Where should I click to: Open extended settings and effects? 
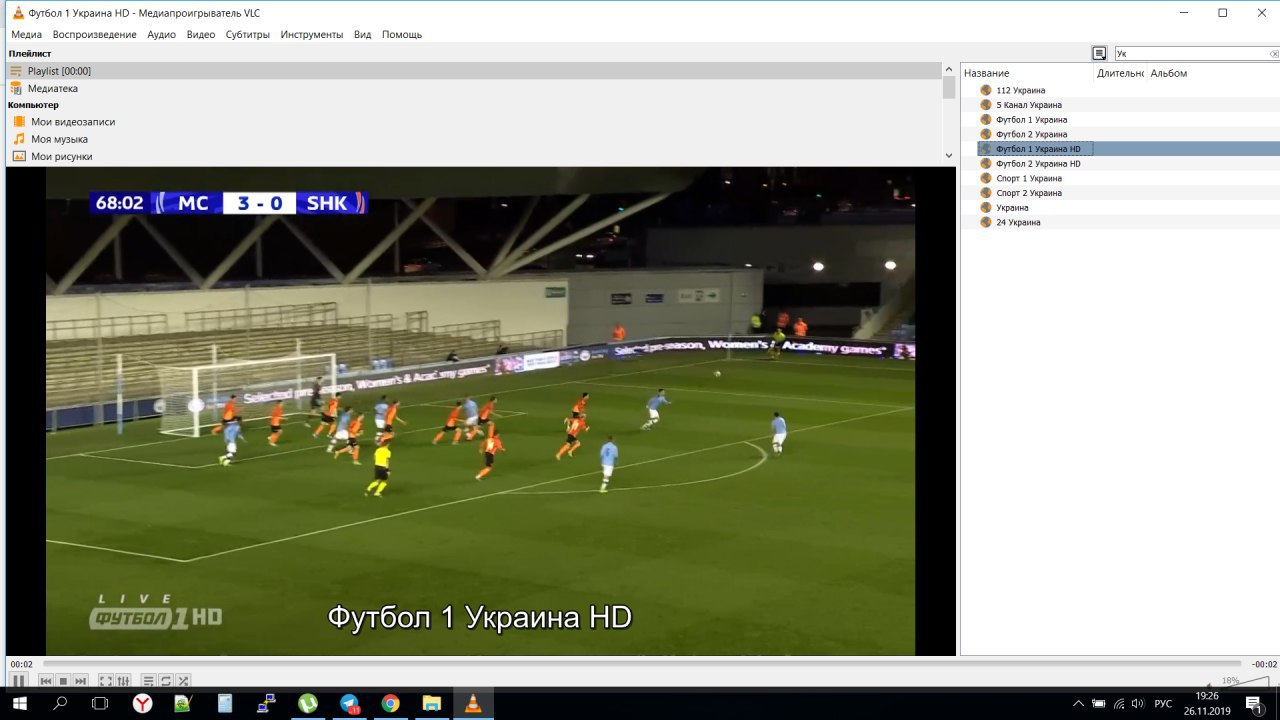click(123, 681)
